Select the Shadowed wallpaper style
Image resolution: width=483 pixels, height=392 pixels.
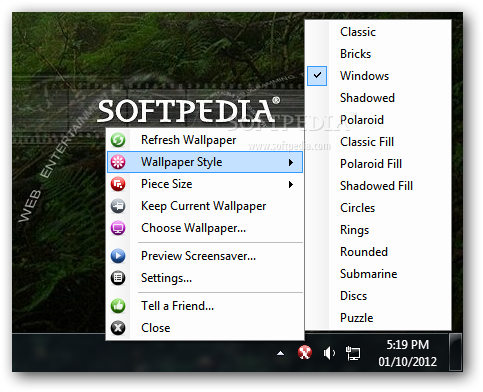(x=378, y=98)
